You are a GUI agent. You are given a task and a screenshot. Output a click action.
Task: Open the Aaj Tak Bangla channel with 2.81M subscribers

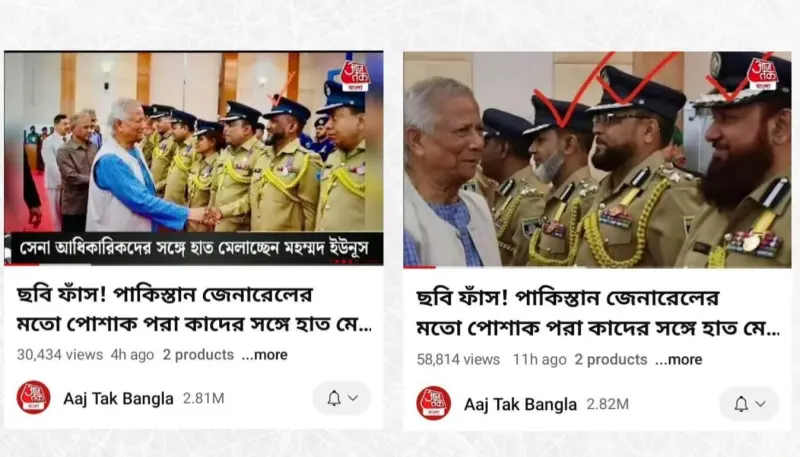coord(118,398)
